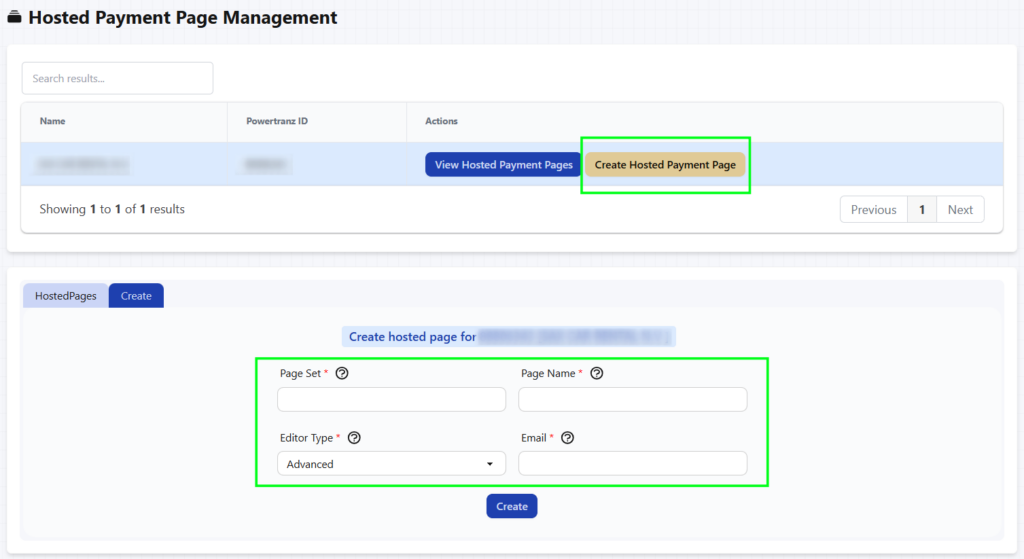The height and width of the screenshot is (559, 1024).
Task: Click the help icon next to Page Name
Action: pos(597,373)
